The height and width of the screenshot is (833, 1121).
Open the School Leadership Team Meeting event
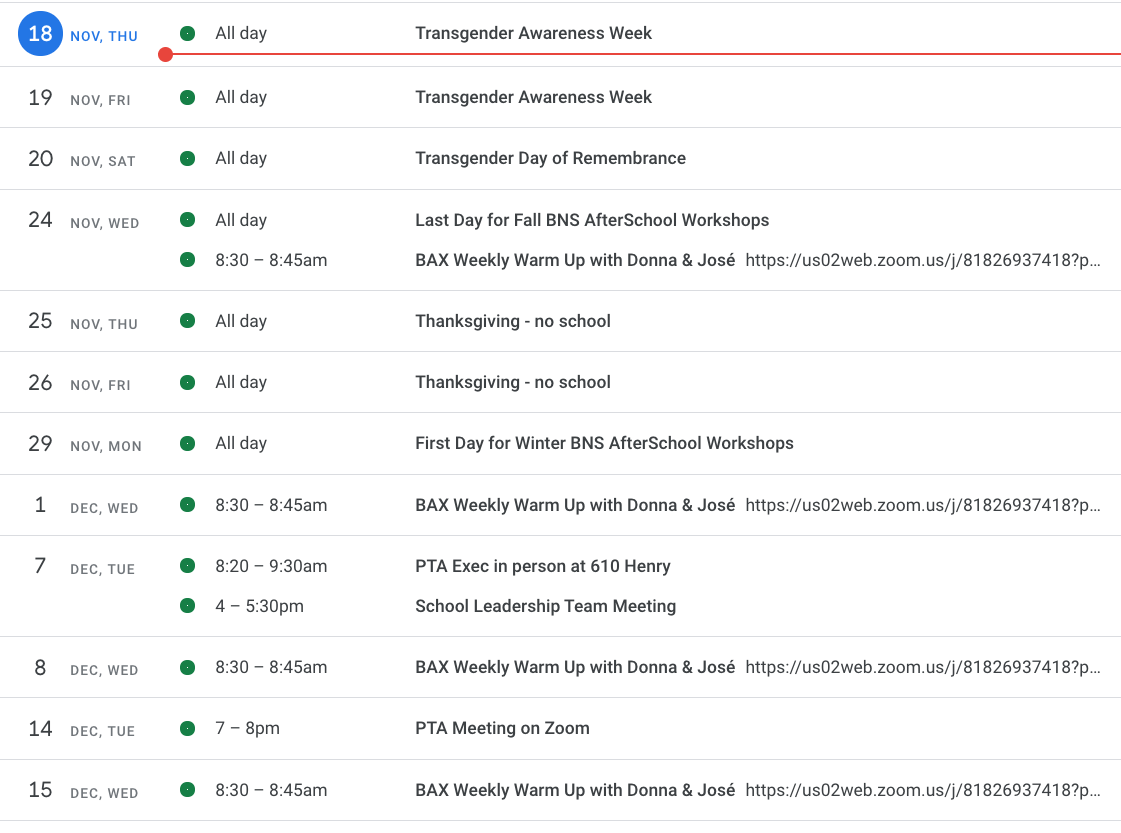click(x=545, y=606)
